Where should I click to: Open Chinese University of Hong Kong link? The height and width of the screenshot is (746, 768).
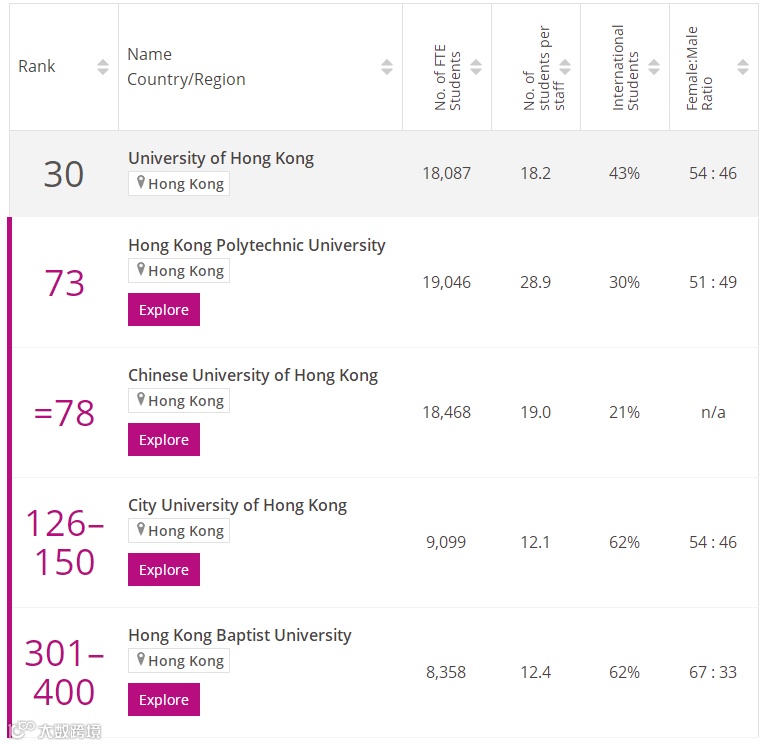click(x=252, y=375)
